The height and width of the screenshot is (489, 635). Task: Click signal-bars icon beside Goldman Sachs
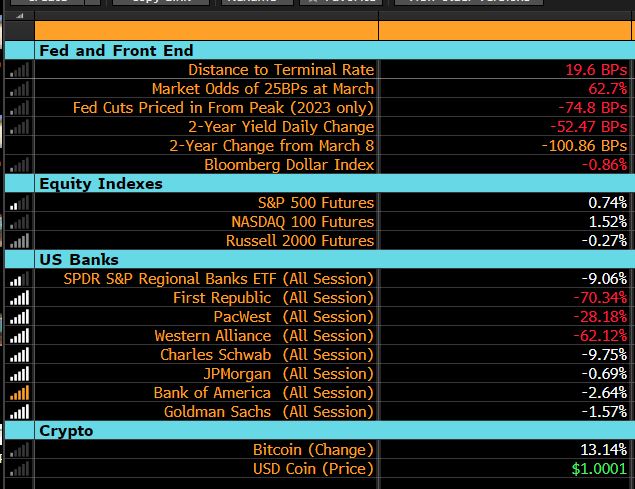pyautogui.click(x=19, y=412)
